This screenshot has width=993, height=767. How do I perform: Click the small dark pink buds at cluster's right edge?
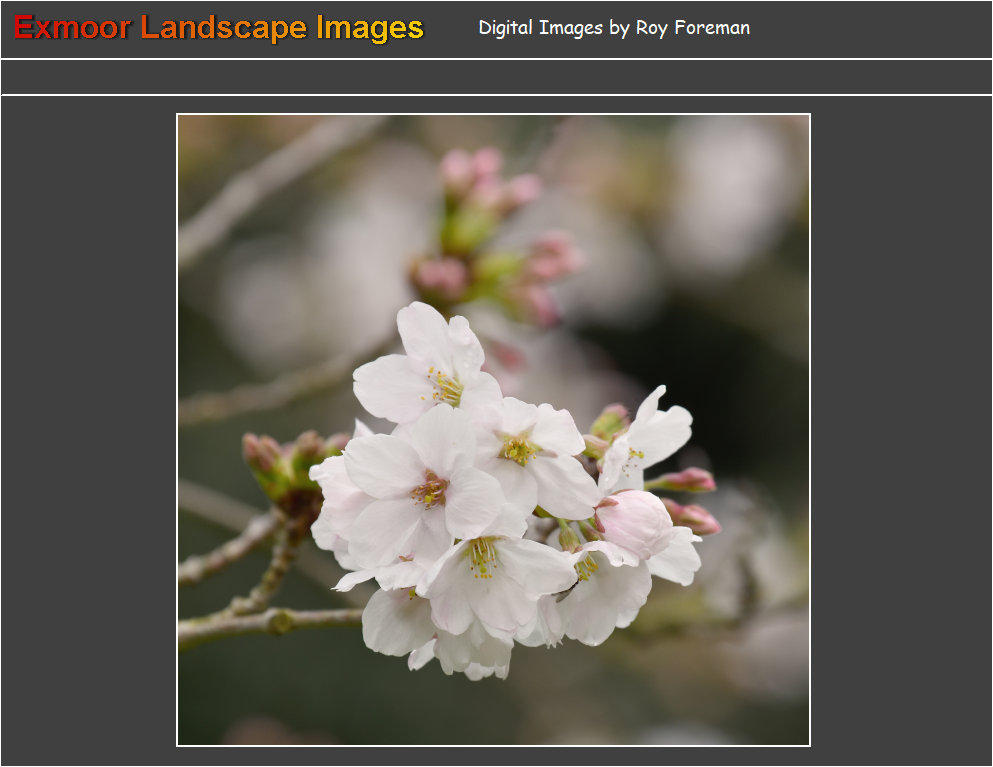(x=690, y=498)
